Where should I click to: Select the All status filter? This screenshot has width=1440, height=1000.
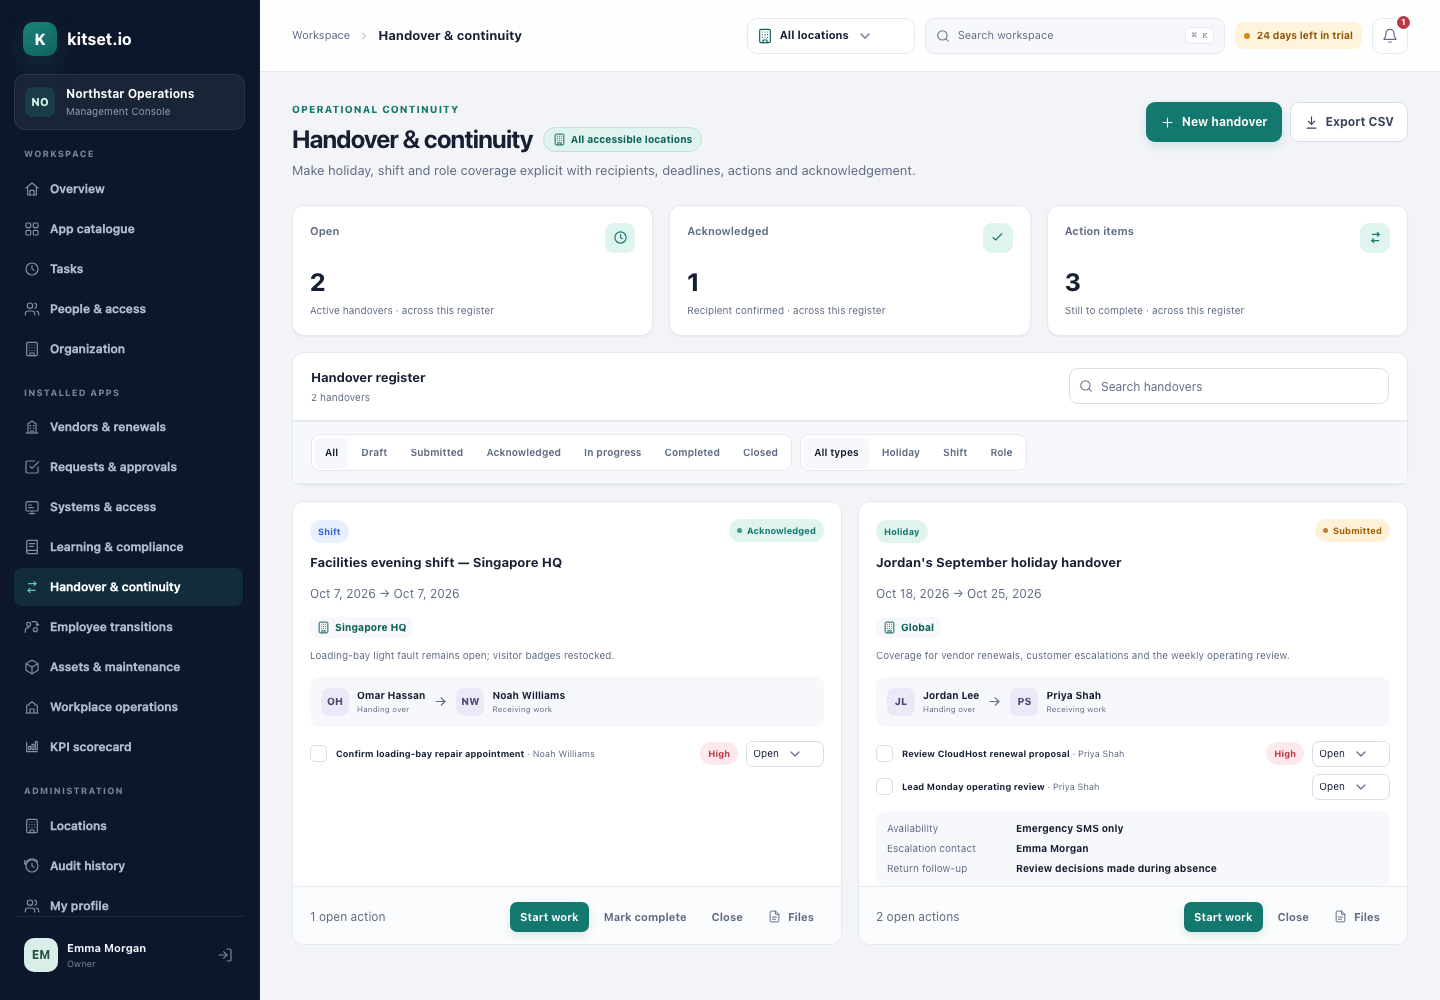332,453
